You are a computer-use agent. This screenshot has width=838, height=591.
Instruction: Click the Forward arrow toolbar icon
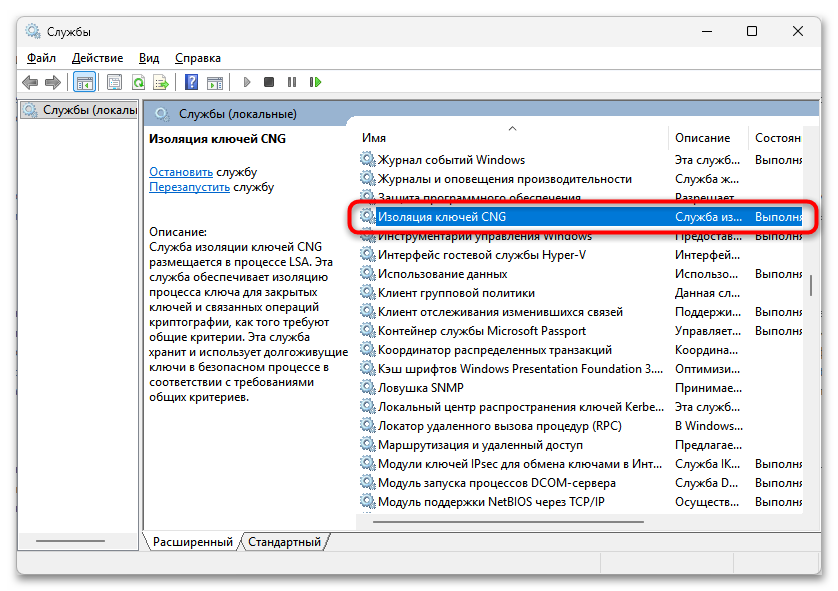pyautogui.click(x=52, y=82)
